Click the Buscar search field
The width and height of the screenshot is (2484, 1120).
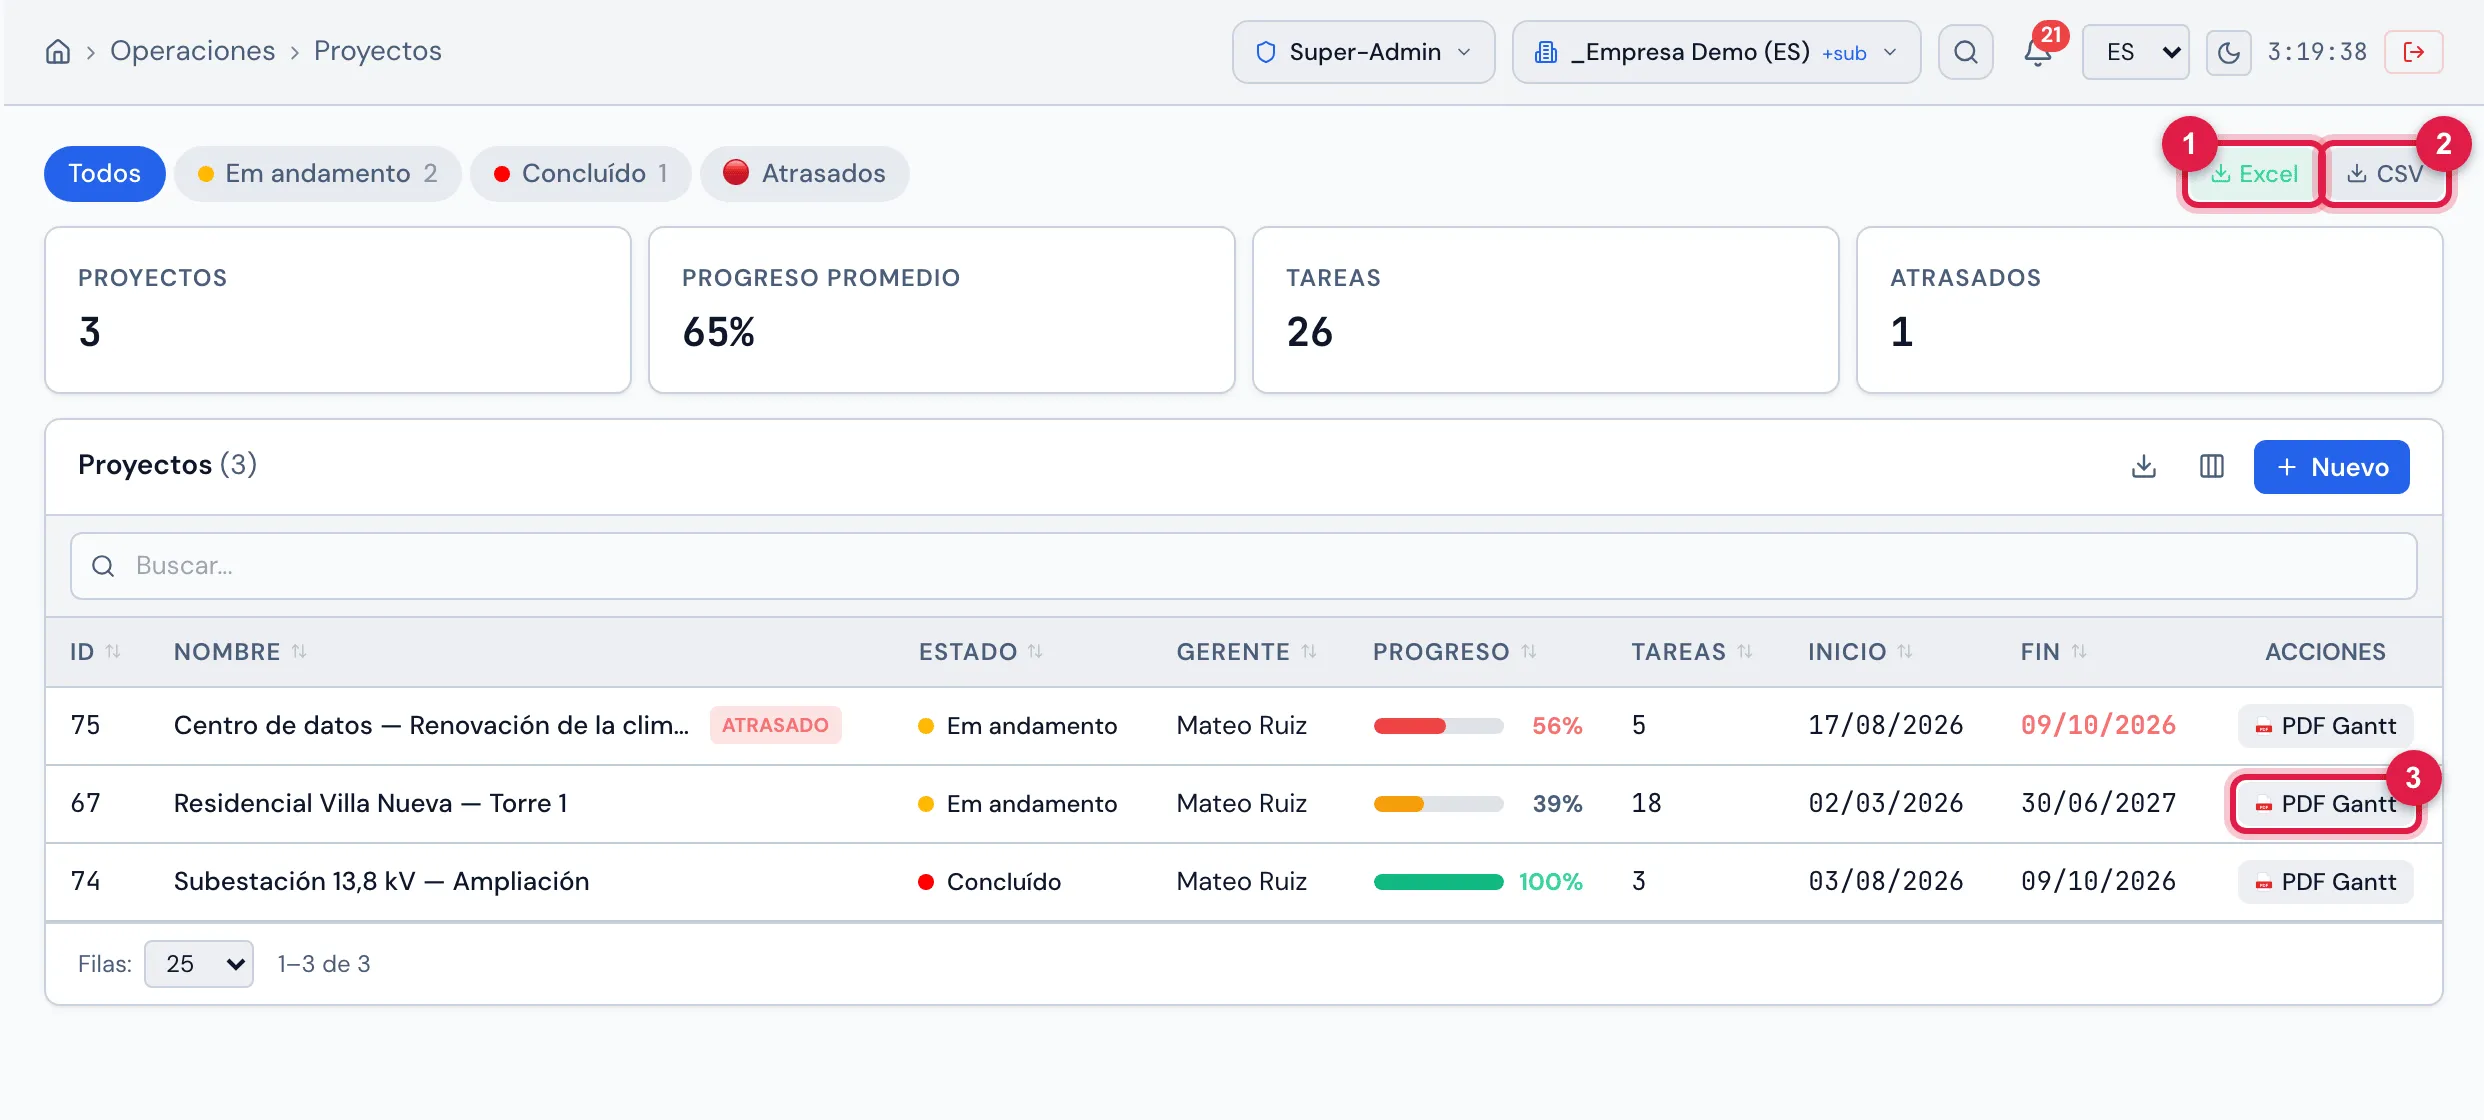pos(1243,566)
